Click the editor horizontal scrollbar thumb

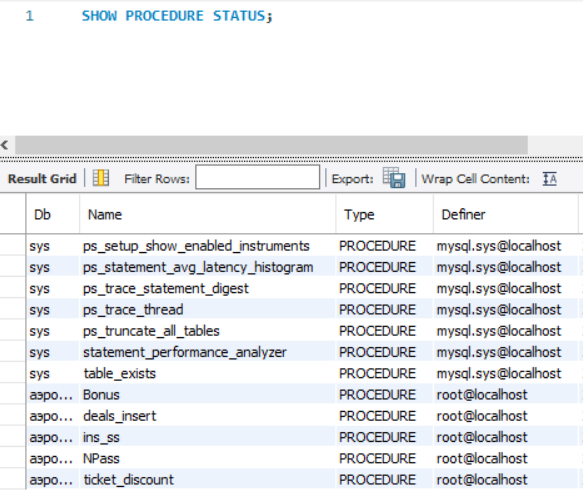coord(271,145)
